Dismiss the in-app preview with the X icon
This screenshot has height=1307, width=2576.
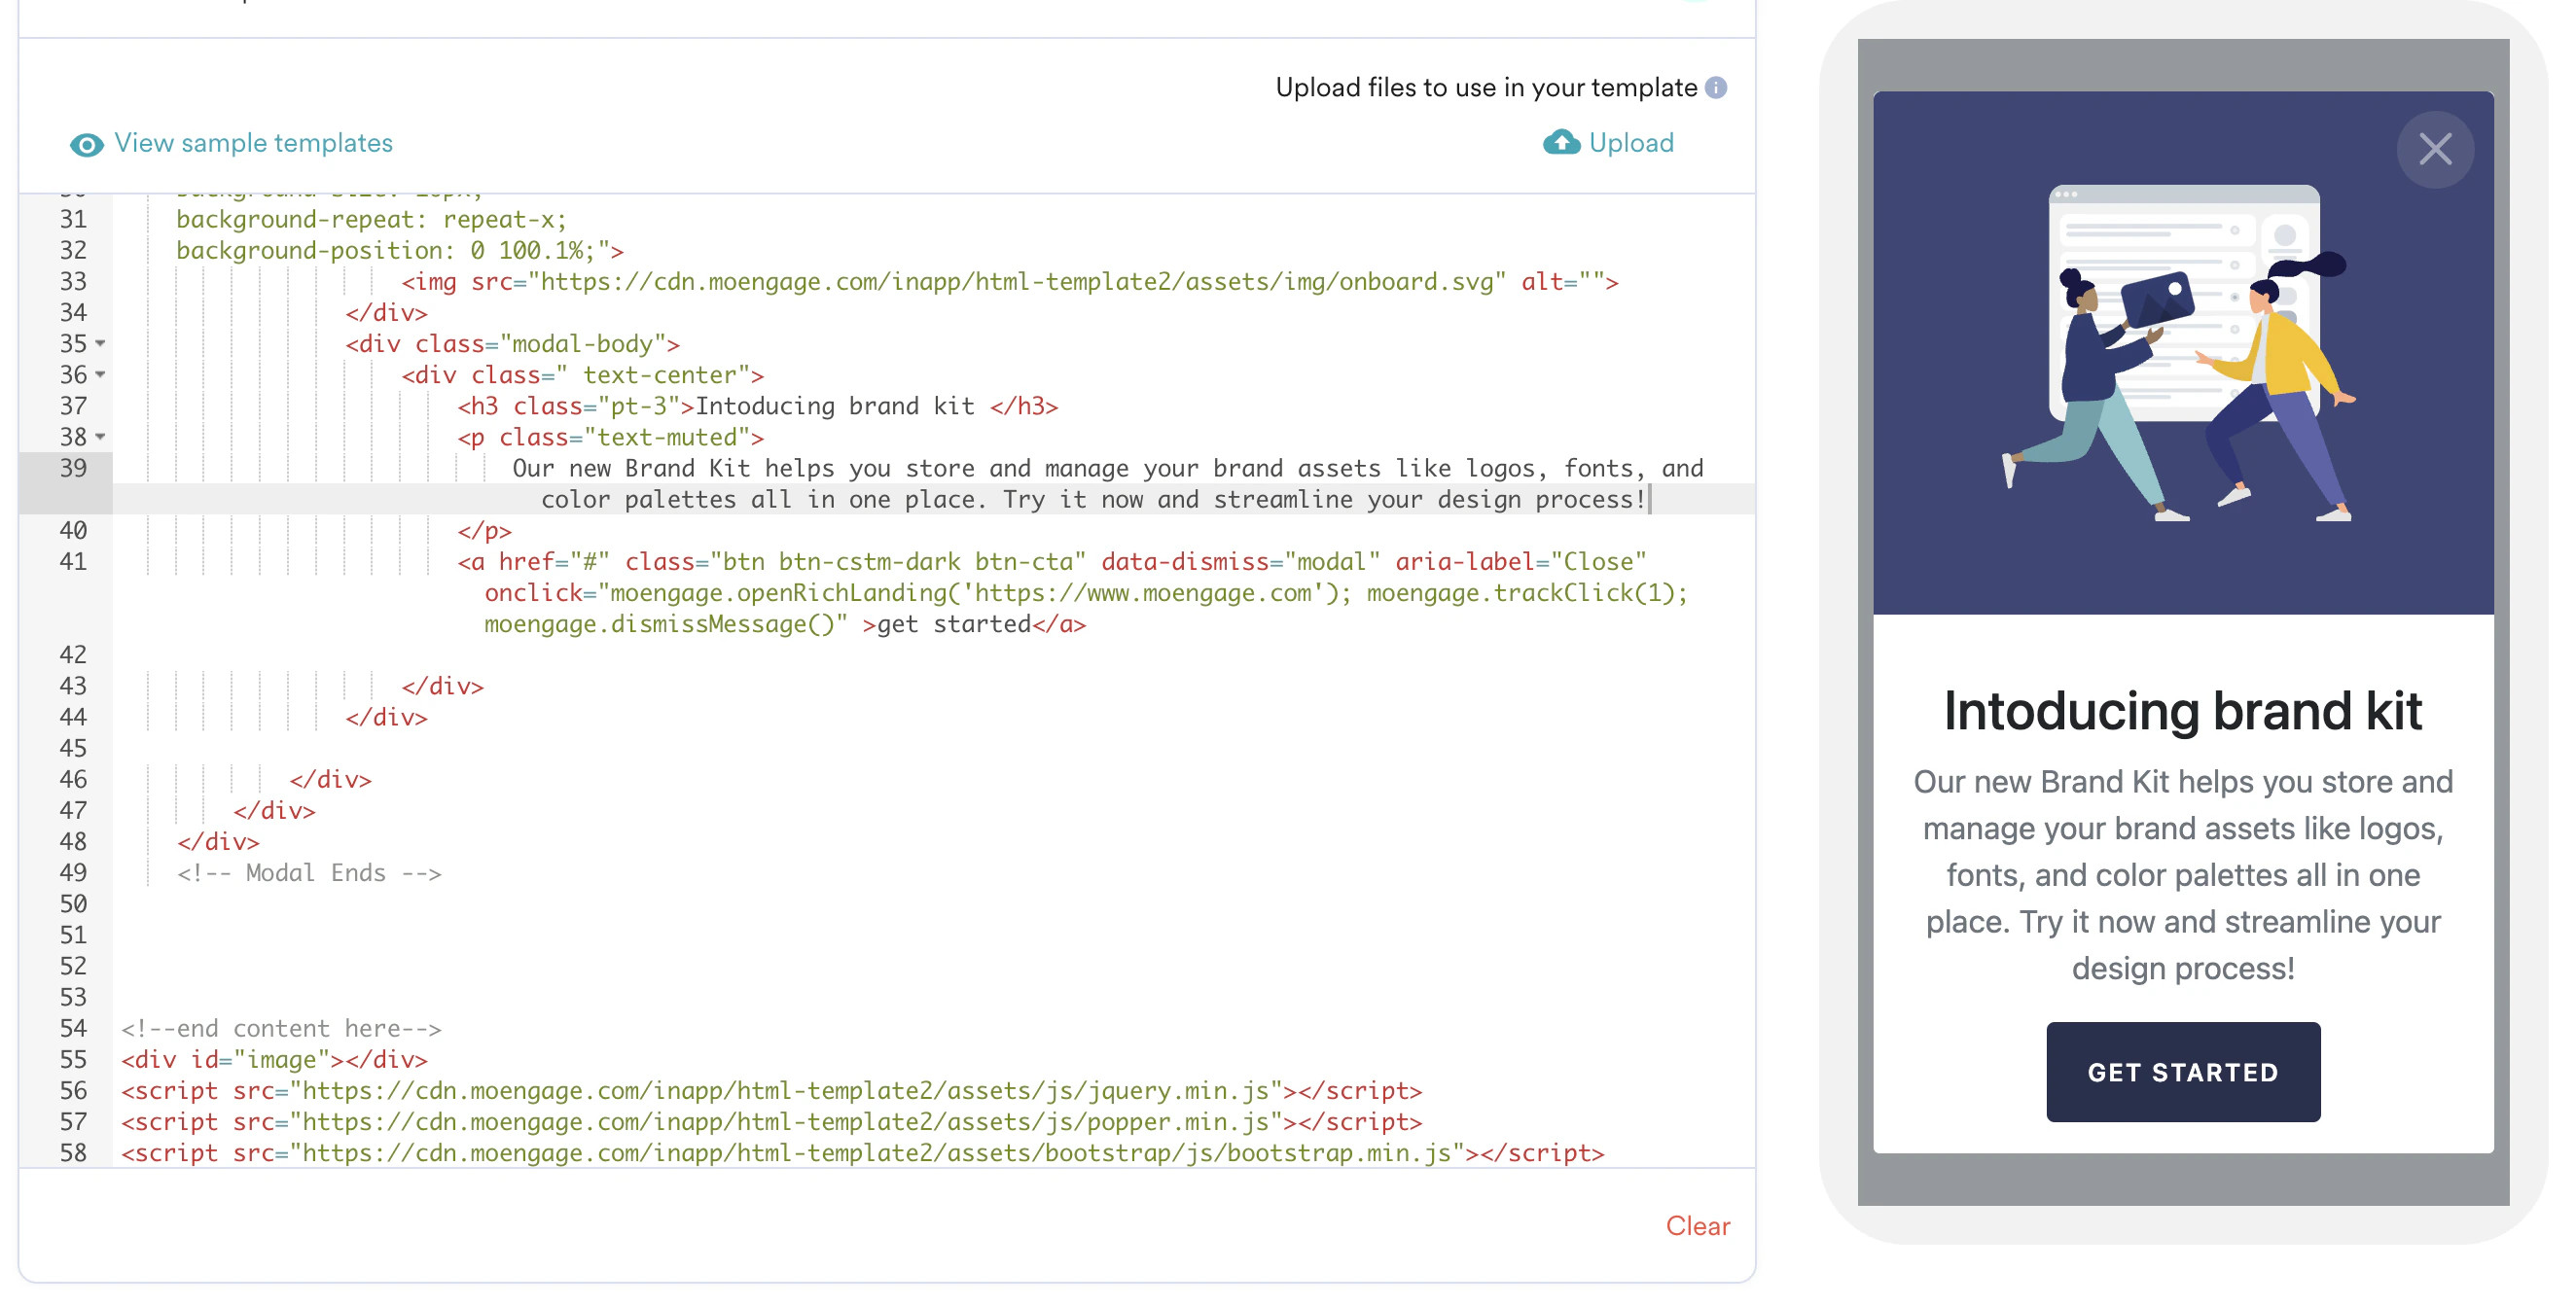2436,149
